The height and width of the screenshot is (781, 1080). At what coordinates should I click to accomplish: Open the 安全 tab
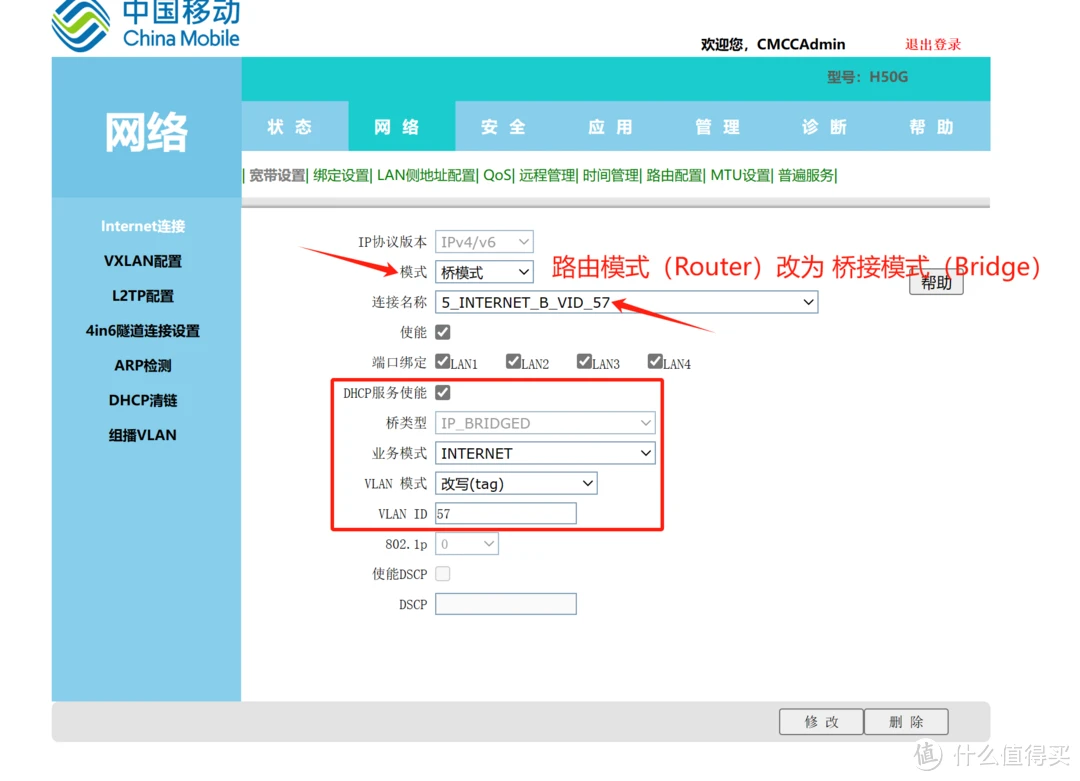coord(502,126)
